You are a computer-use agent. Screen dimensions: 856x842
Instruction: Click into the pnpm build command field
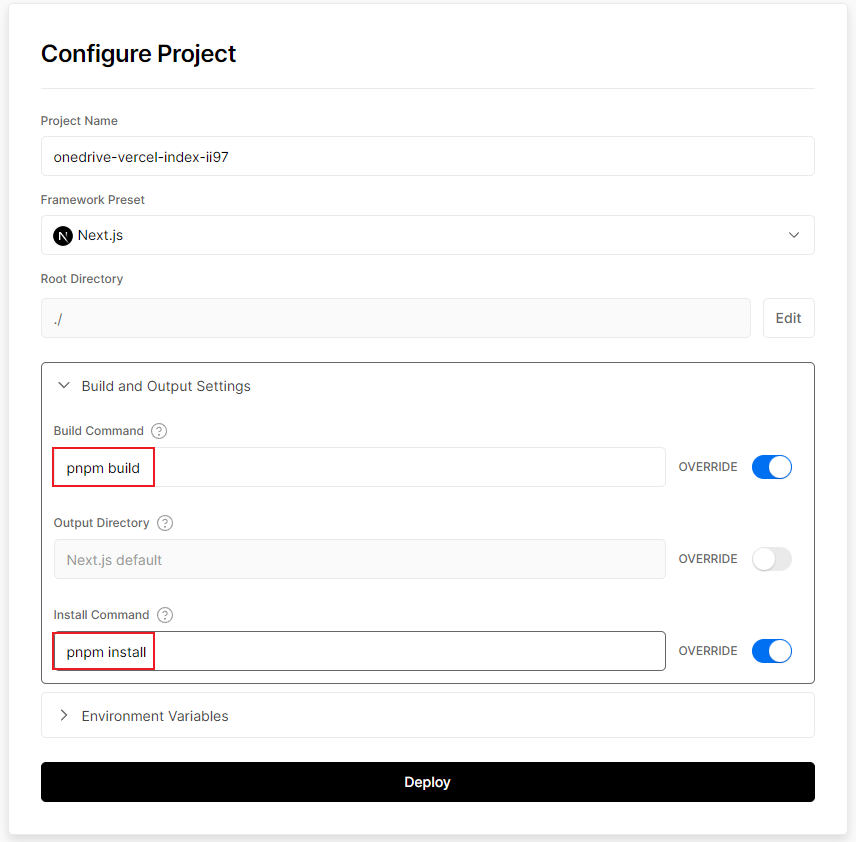point(400,467)
